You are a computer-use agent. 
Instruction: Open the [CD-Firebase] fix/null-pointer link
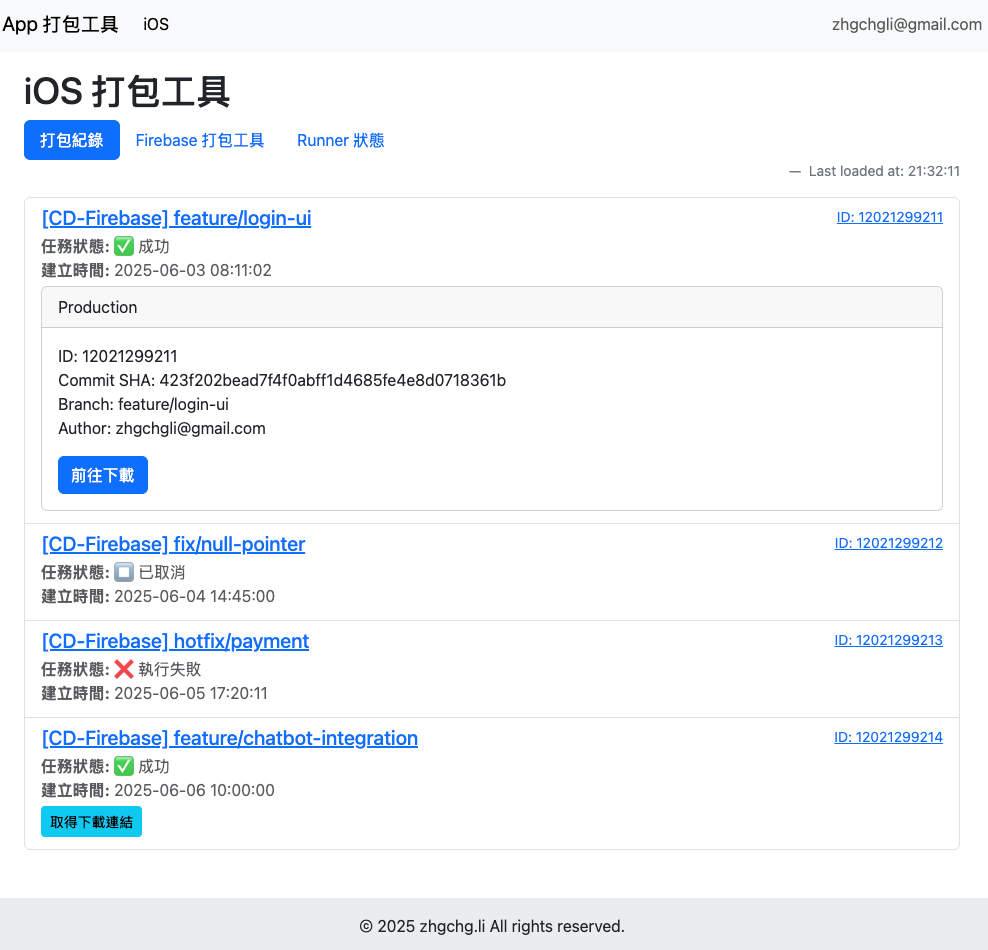(x=173, y=544)
